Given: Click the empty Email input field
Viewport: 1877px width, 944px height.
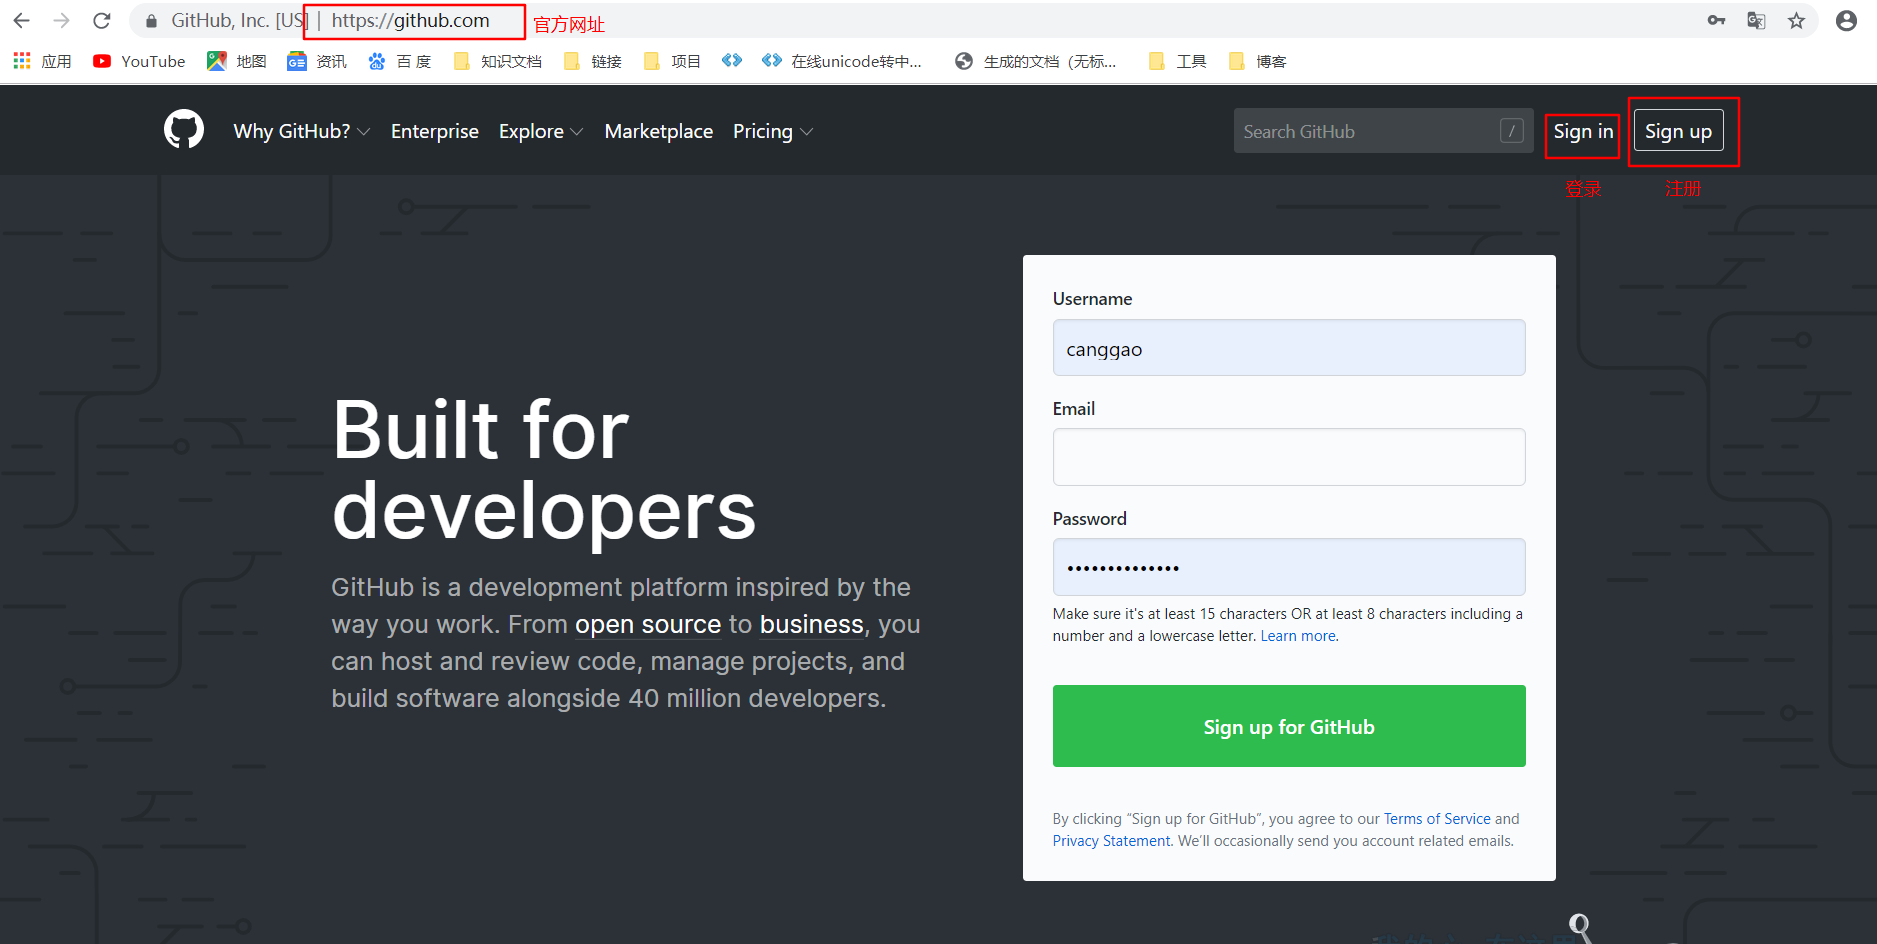Looking at the screenshot, I should pos(1289,457).
